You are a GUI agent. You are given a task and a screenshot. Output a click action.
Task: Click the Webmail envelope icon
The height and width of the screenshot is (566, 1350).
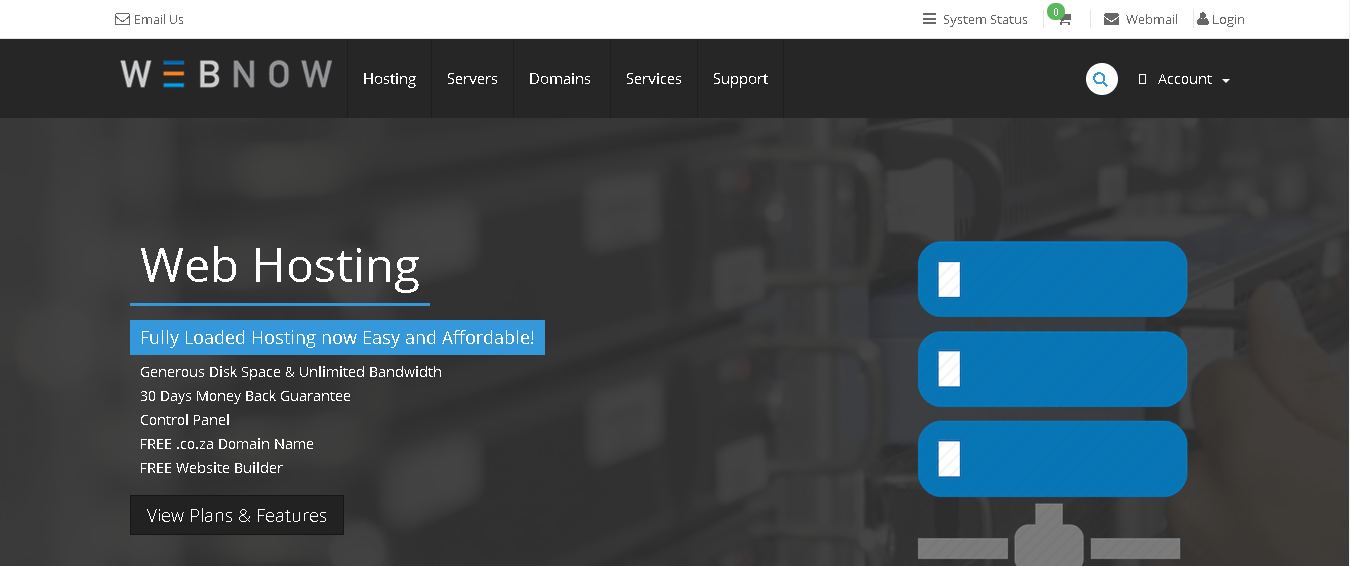coord(1111,19)
